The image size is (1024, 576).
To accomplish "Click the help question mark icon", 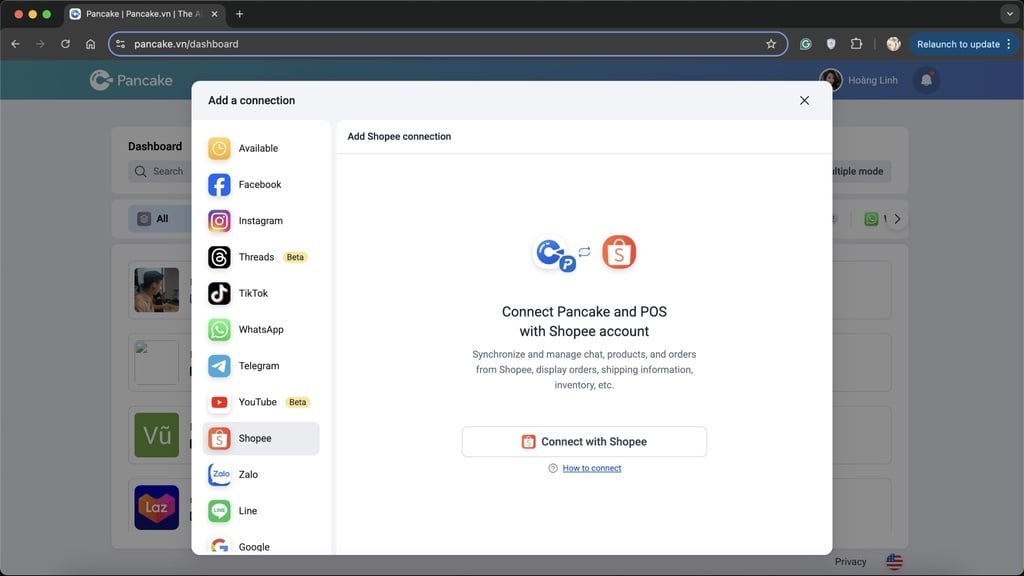I will pos(553,468).
